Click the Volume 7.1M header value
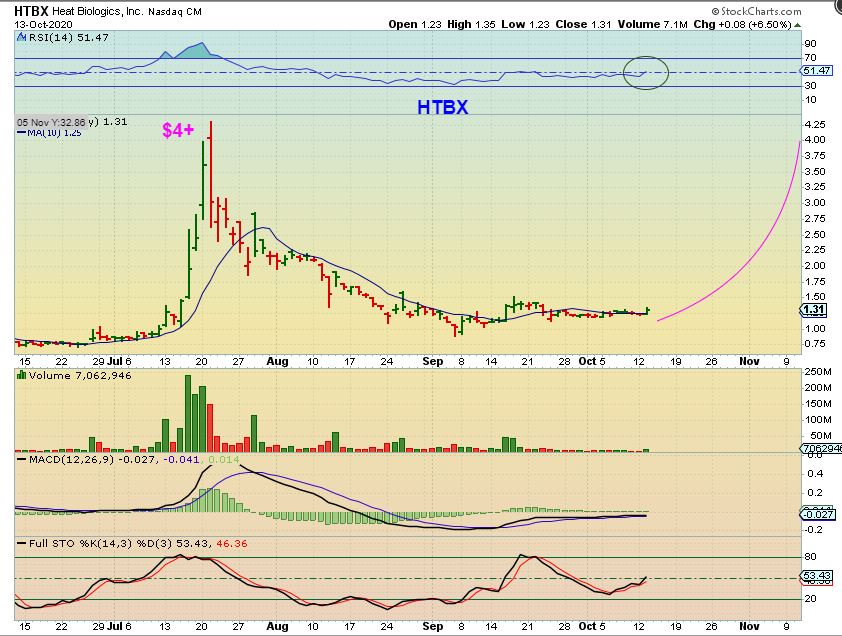The image size is (842, 636). coord(652,24)
